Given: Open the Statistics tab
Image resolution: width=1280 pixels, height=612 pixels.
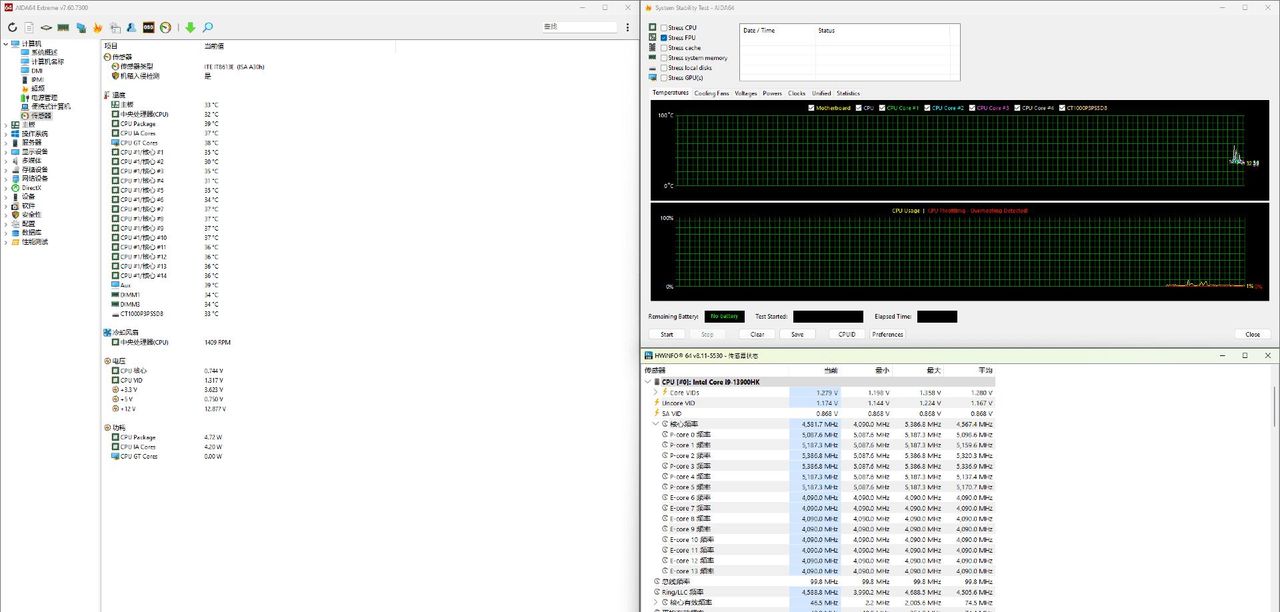Looking at the screenshot, I should [x=848, y=93].
